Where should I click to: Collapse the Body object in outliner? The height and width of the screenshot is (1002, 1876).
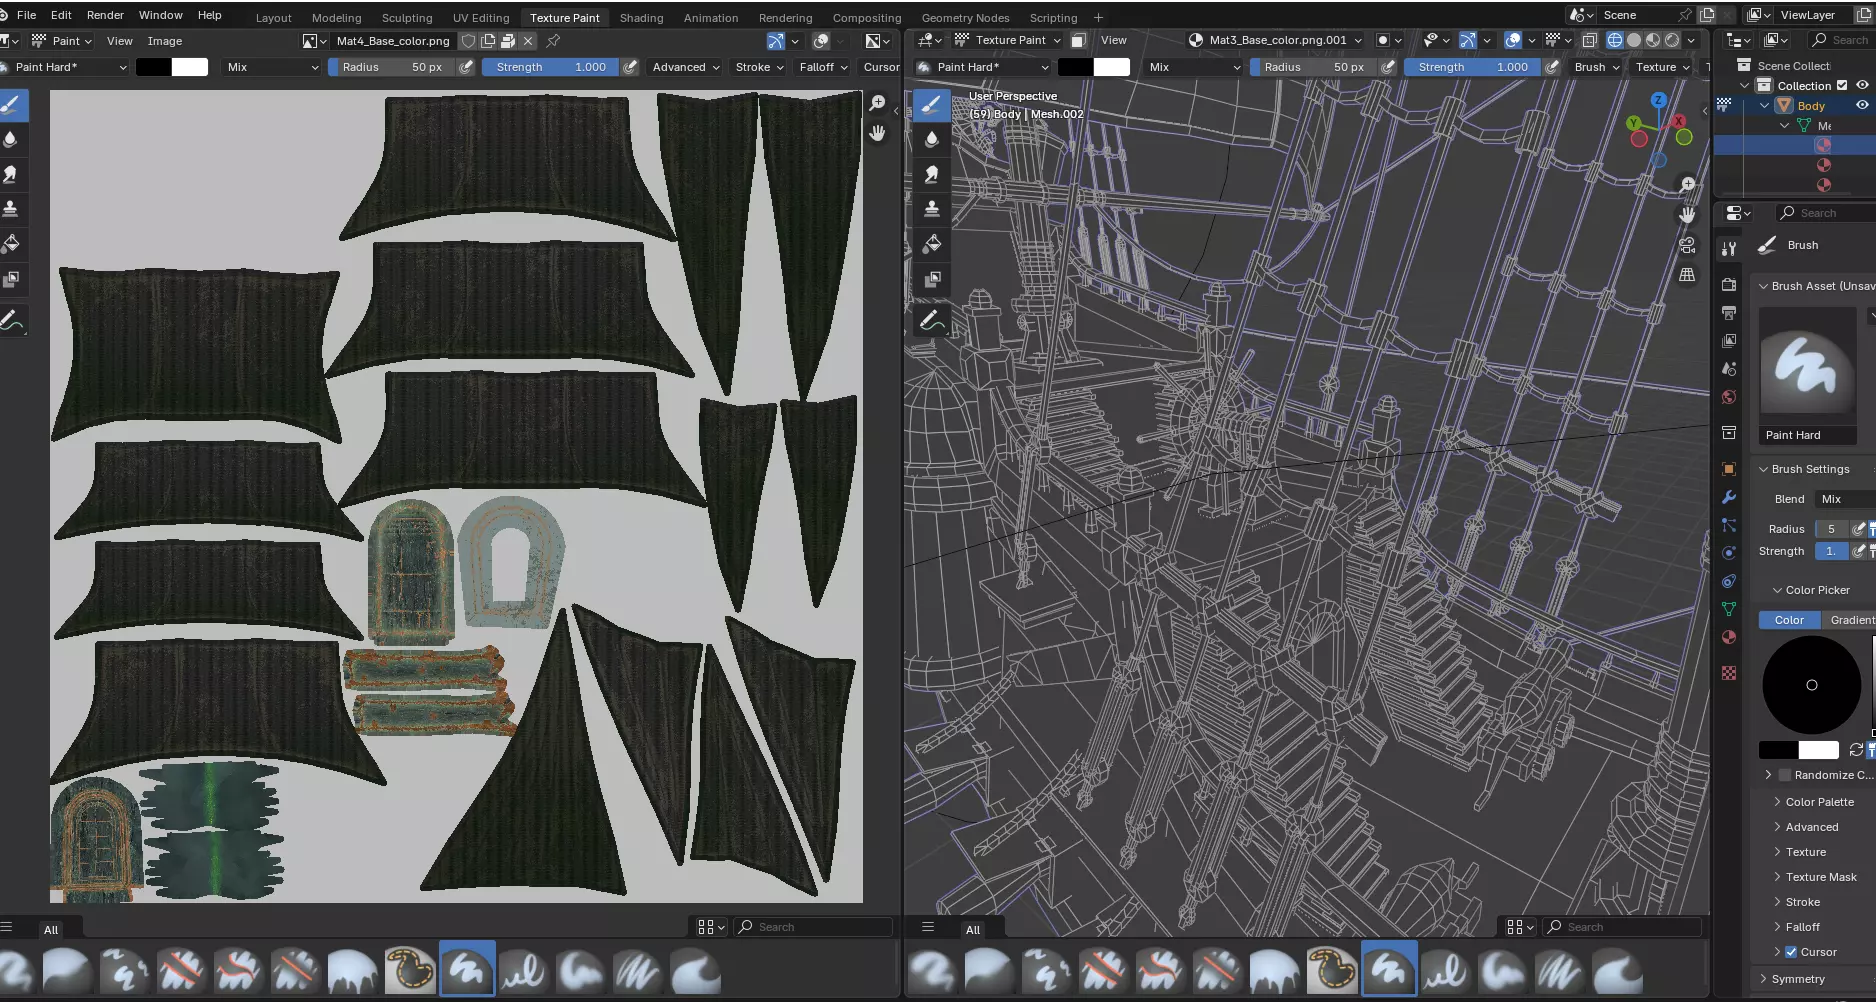[x=1765, y=105]
